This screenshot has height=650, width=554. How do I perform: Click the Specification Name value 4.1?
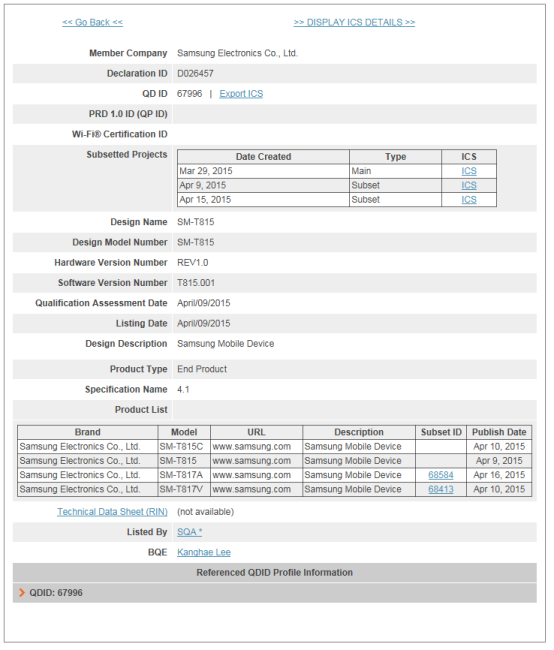183,390
